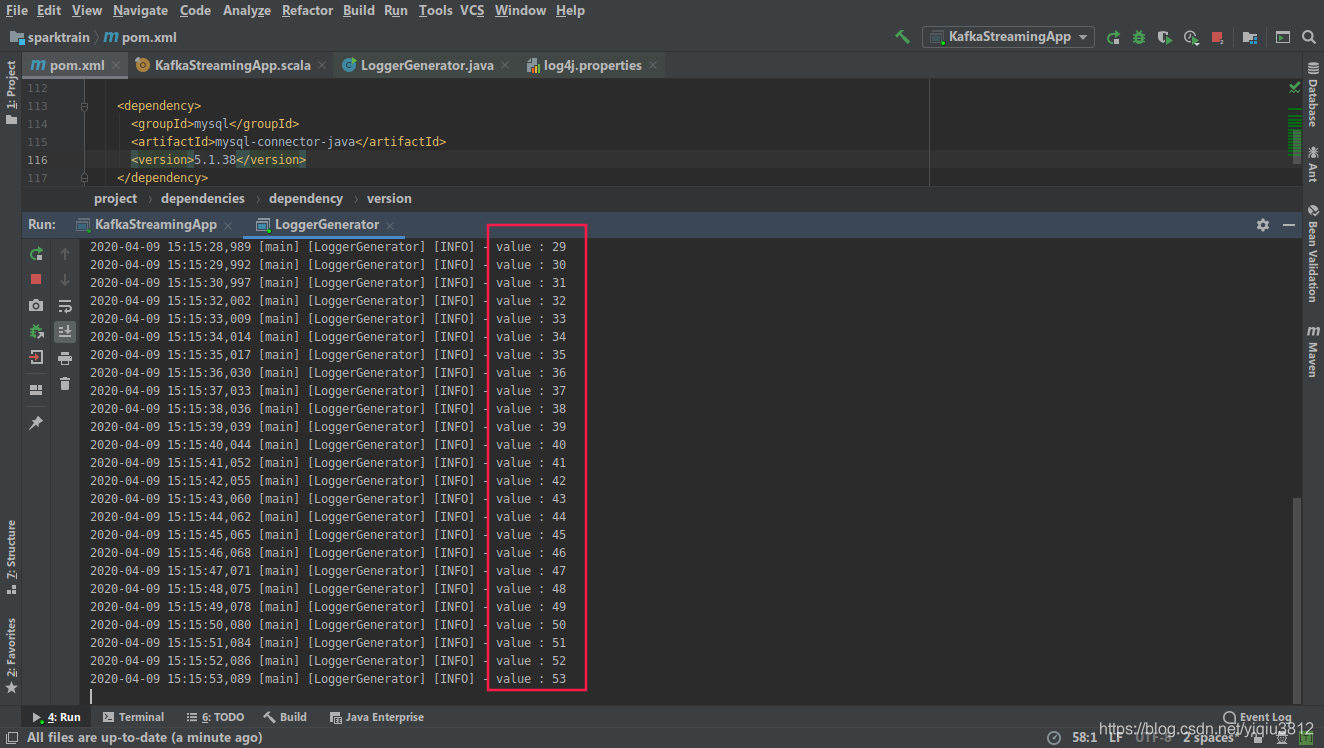This screenshot has width=1324, height=748.
Task: Open the Refactor menu
Action: (x=307, y=10)
